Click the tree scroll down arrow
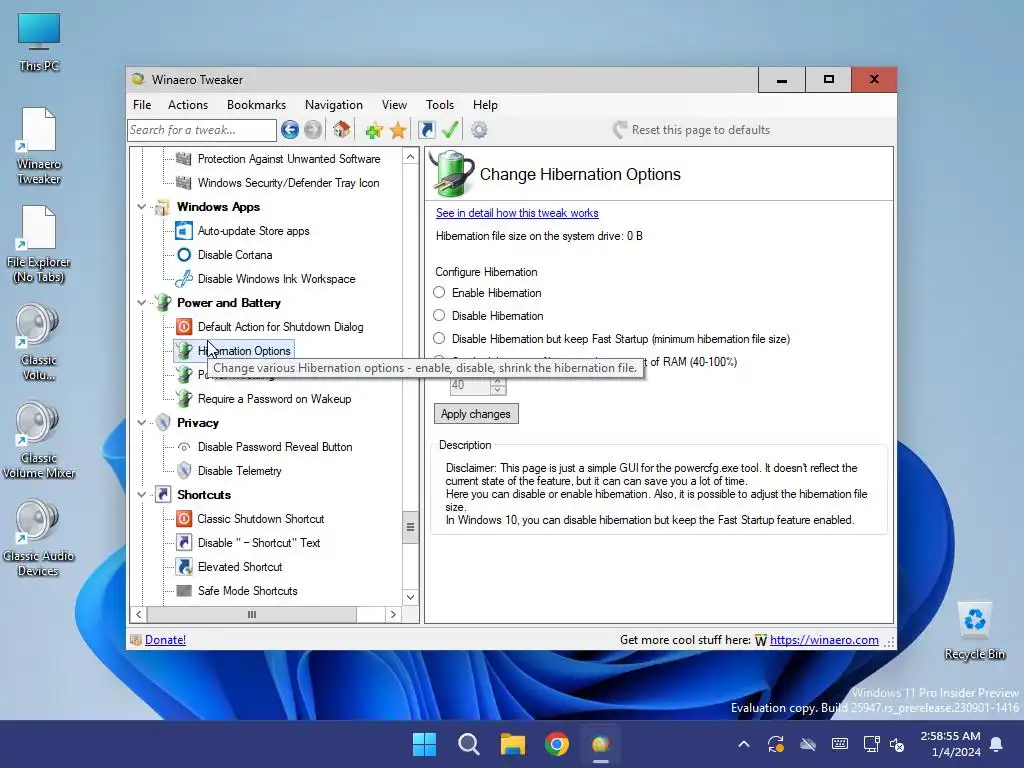Image resolution: width=1024 pixels, height=768 pixels. (410, 597)
